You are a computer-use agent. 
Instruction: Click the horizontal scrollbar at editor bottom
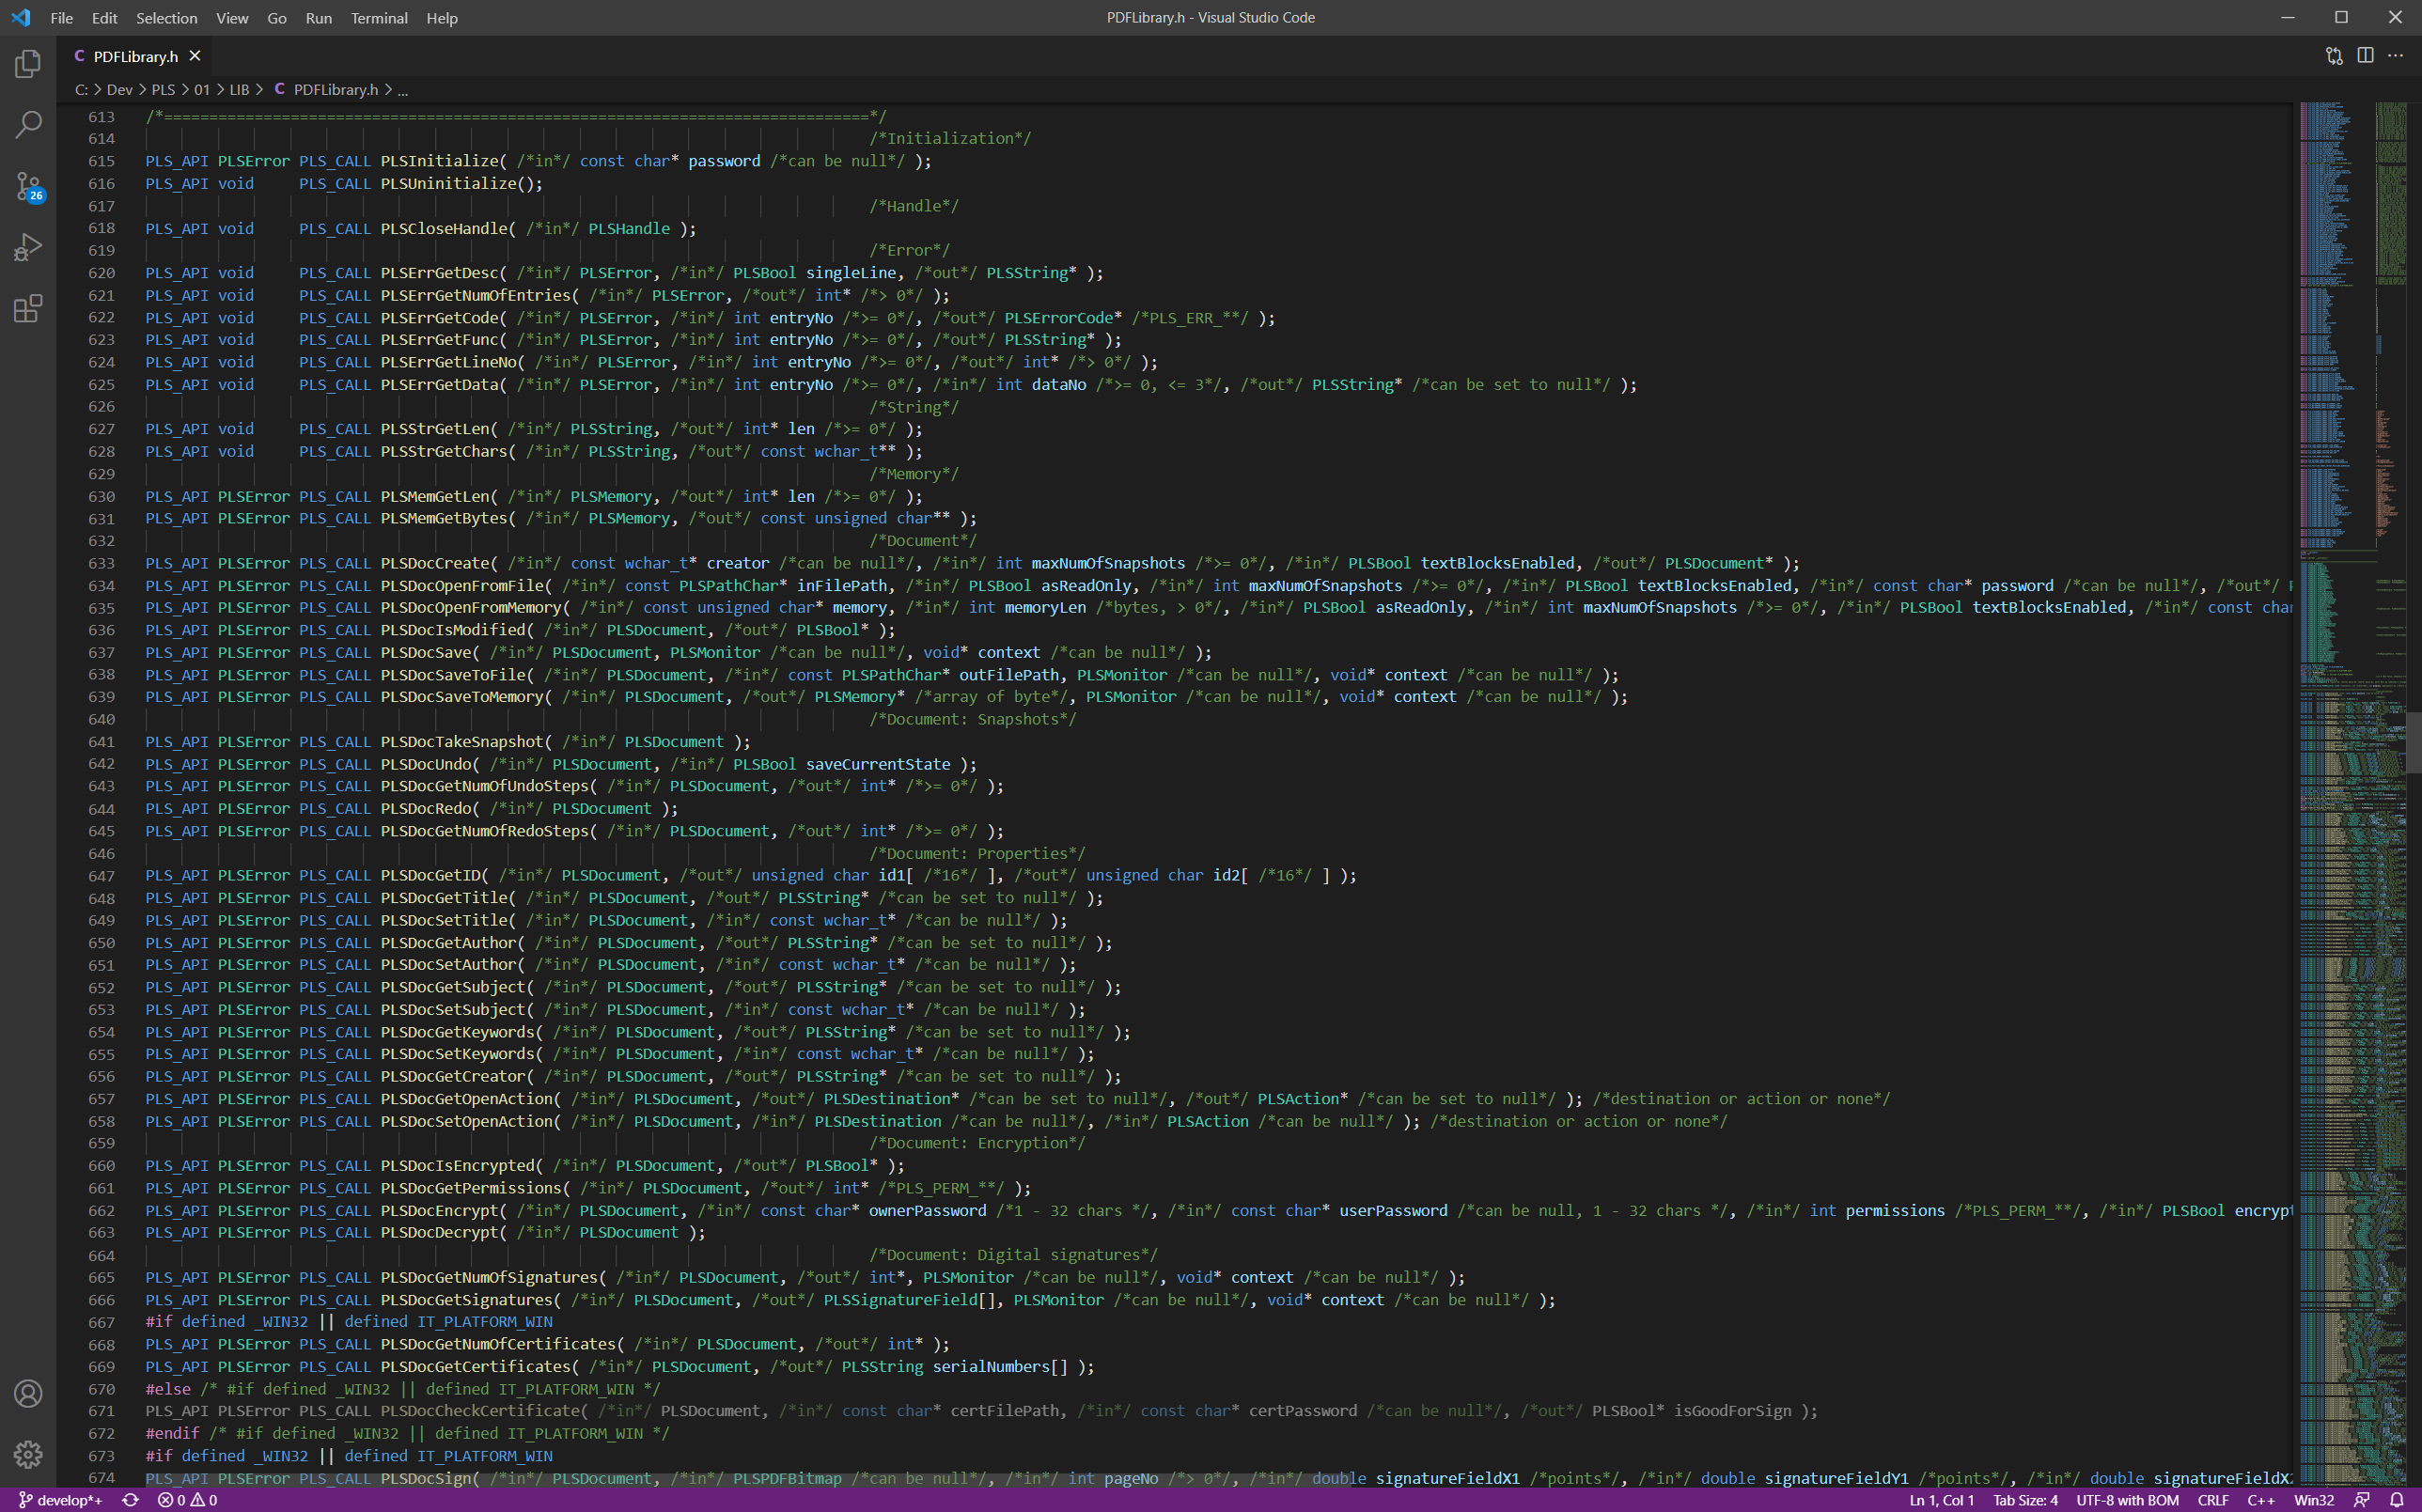pos(747,1480)
